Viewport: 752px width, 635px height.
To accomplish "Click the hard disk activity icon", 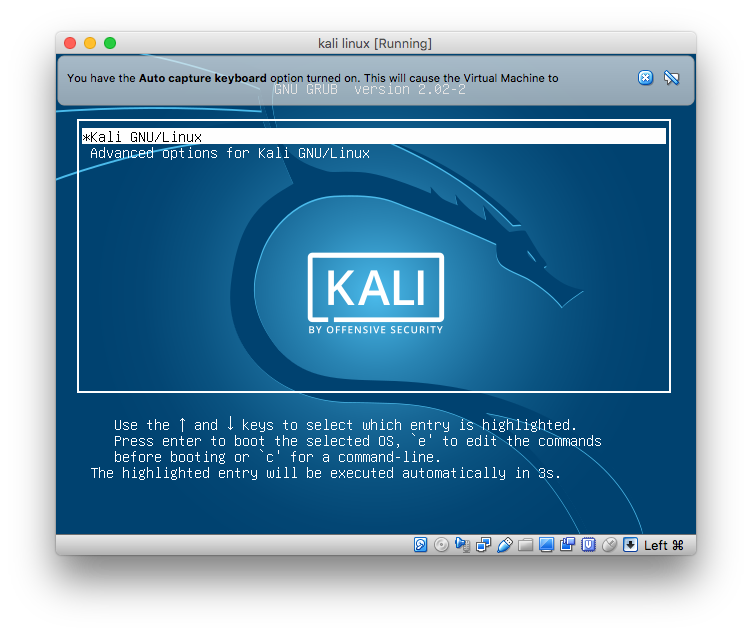I will (421, 545).
